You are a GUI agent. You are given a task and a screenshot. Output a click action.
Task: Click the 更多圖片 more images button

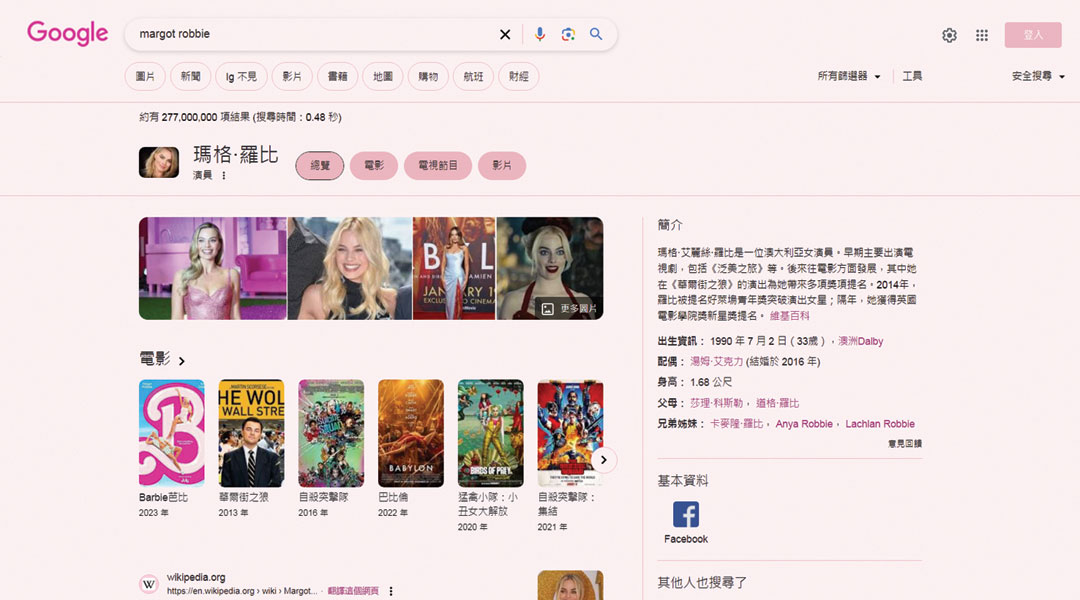569,309
